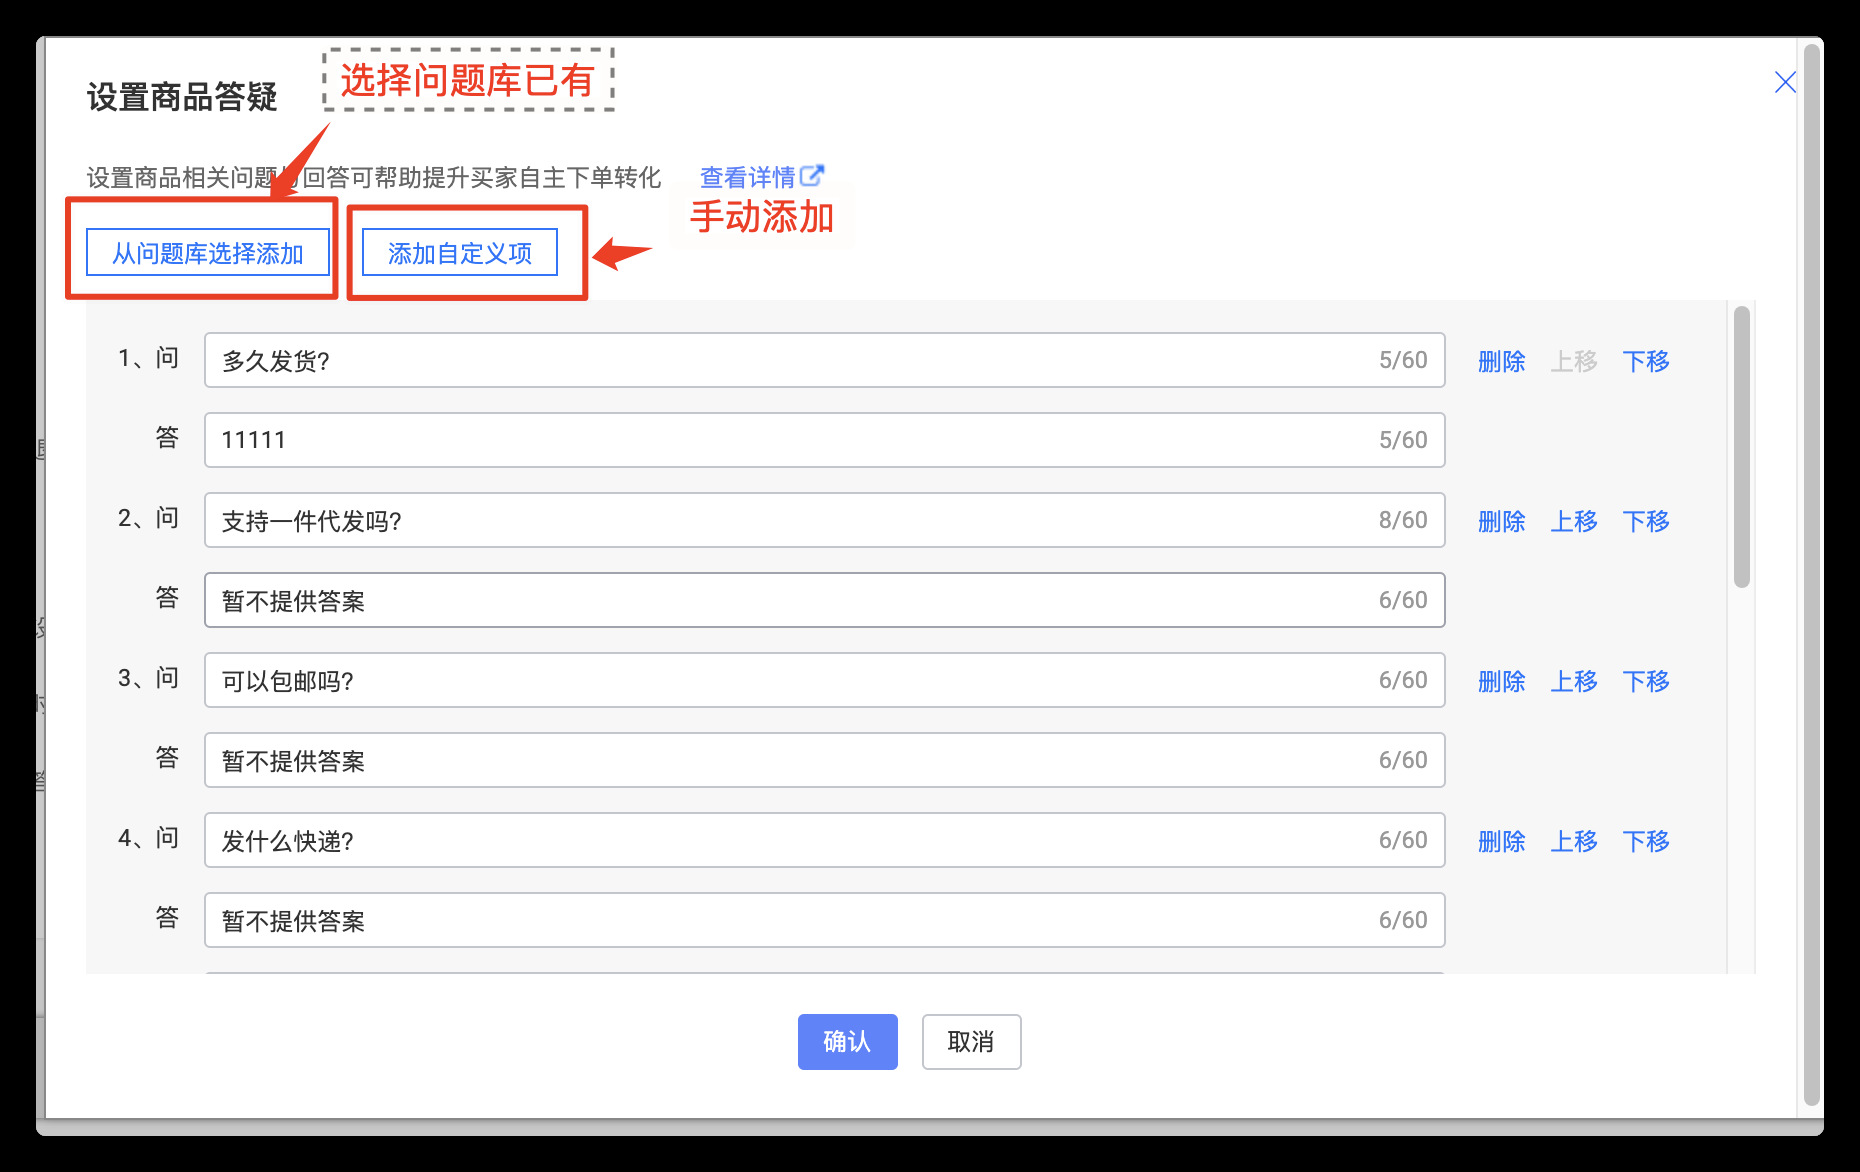Delete question 2 支持一件代发吗
The width and height of the screenshot is (1860, 1172).
click(x=1501, y=521)
